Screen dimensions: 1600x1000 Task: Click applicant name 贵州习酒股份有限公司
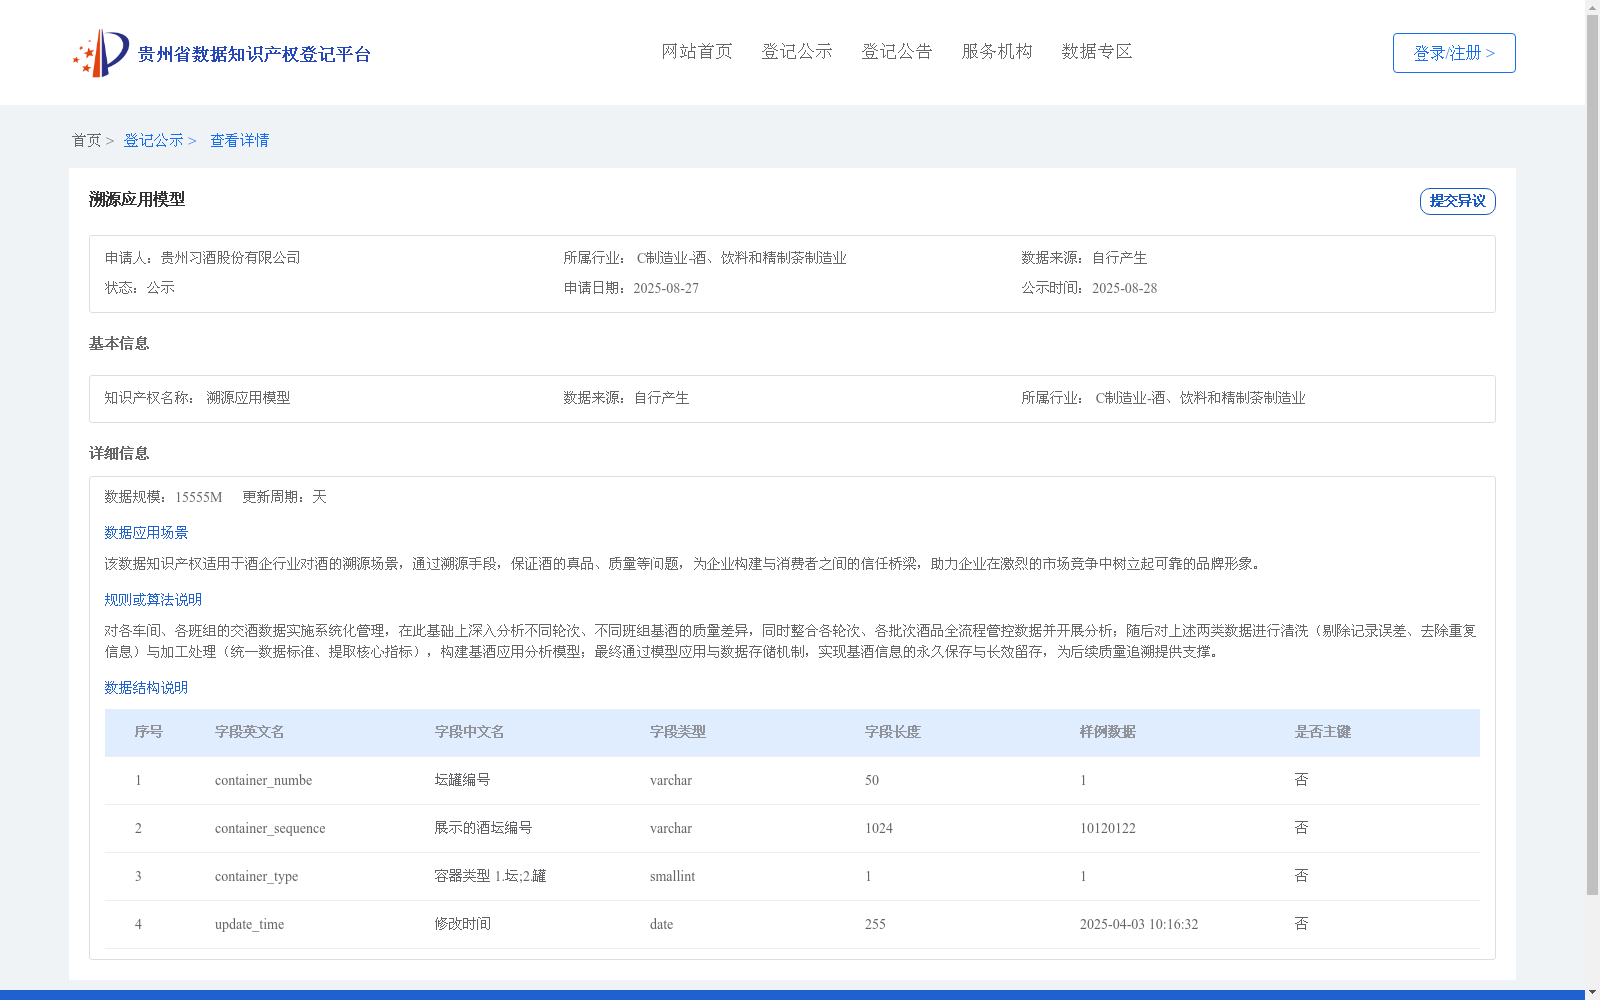point(230,258)
